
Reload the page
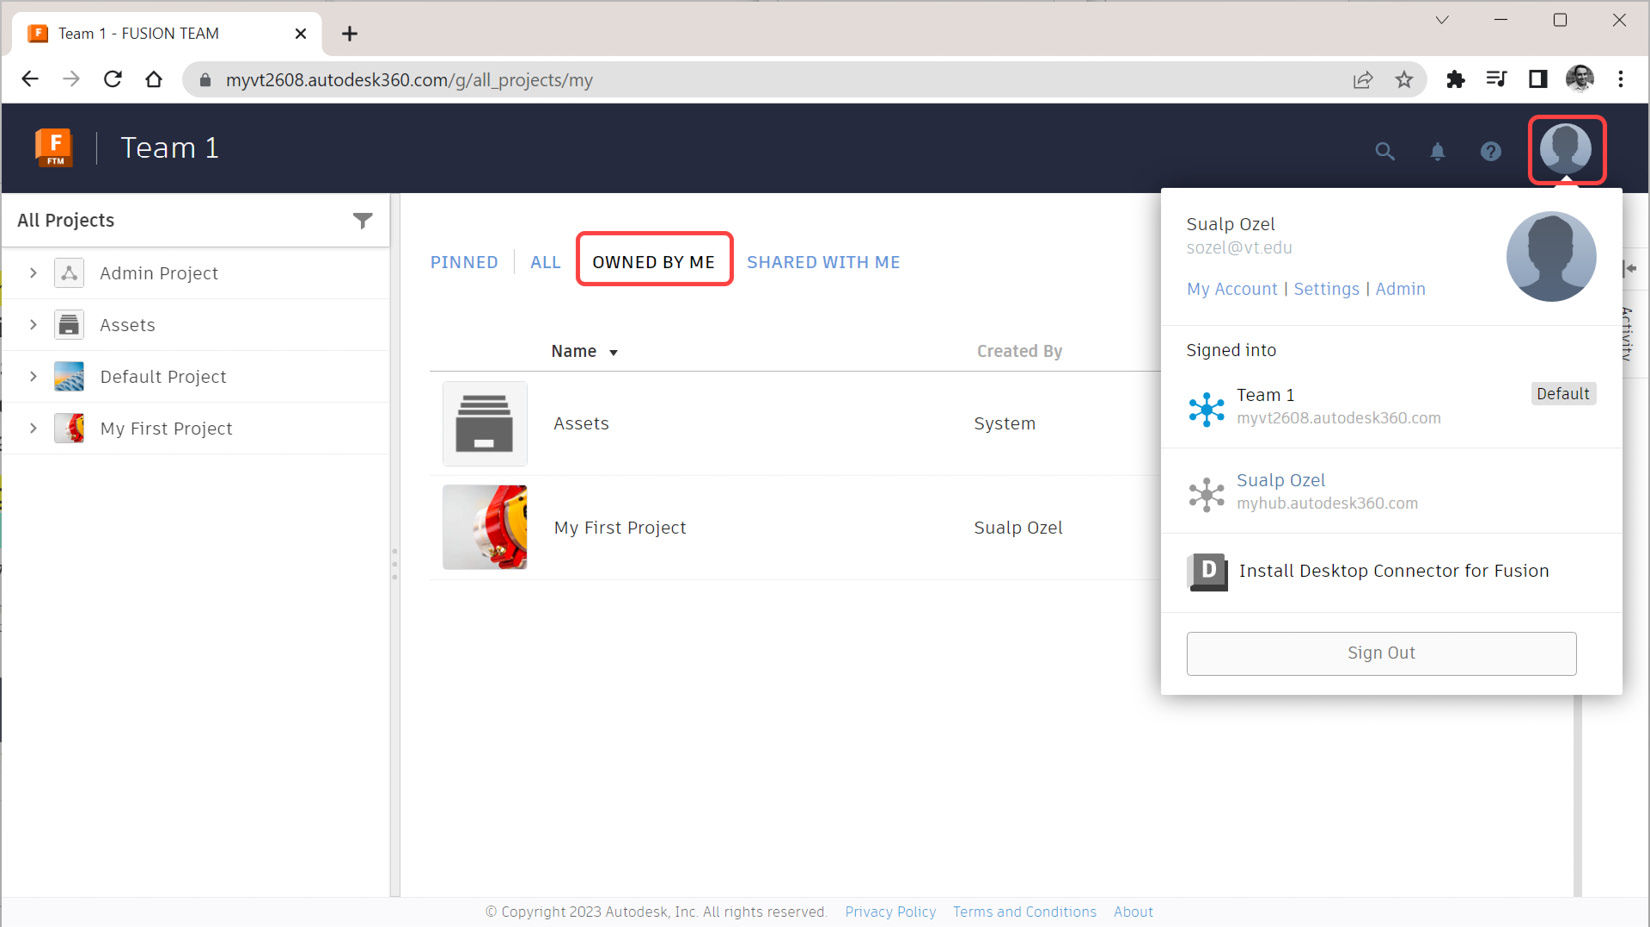(113, 79)
